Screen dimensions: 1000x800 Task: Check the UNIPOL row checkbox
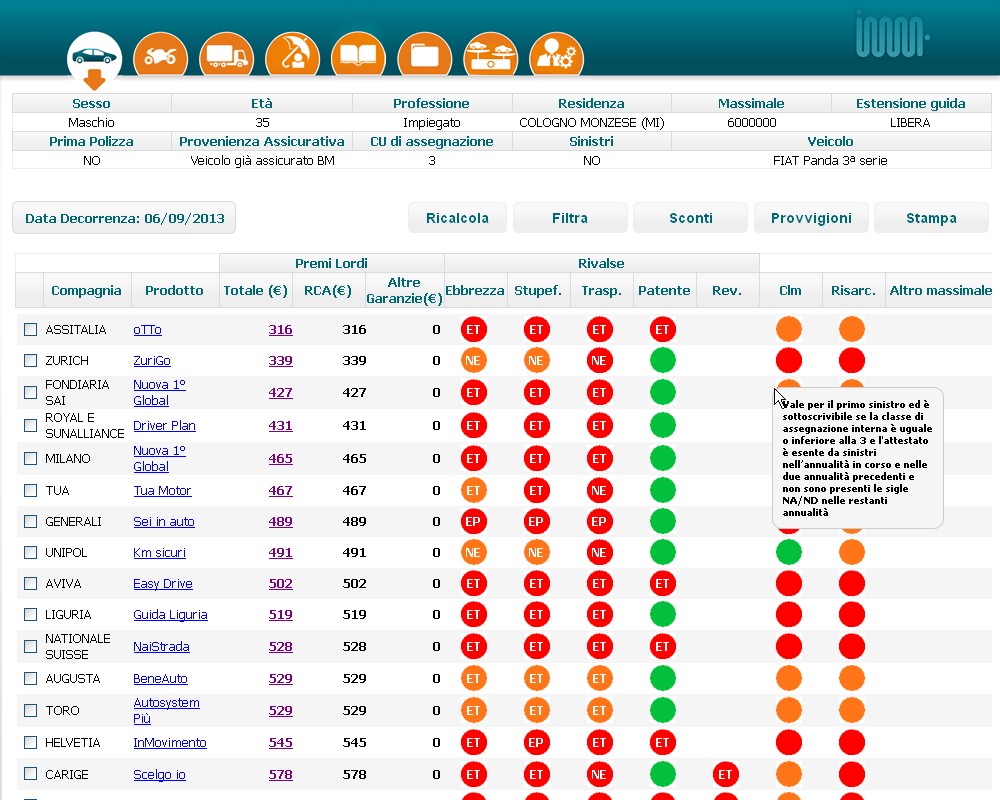pos(30,552)
